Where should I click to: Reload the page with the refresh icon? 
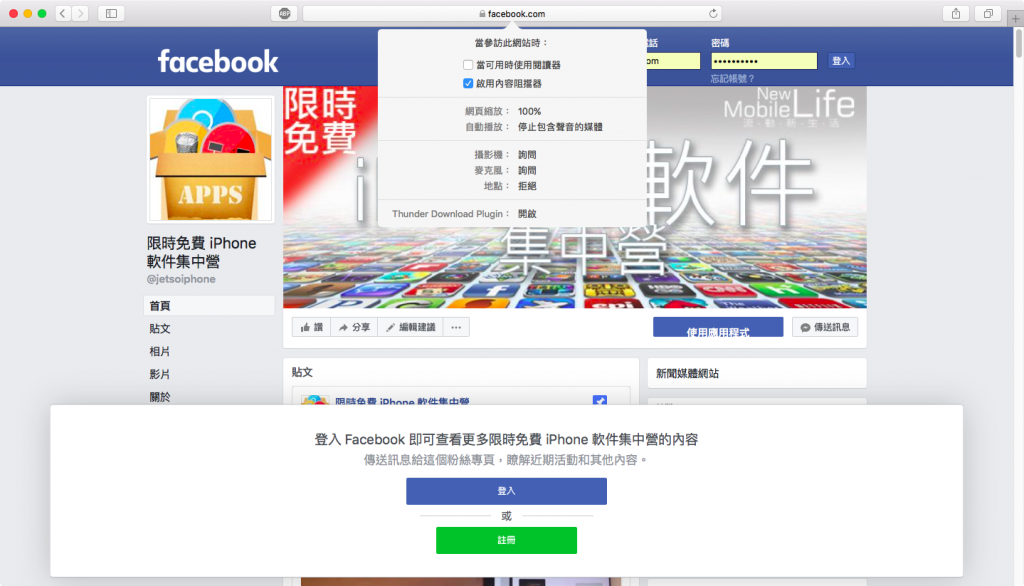click(713, 13)
